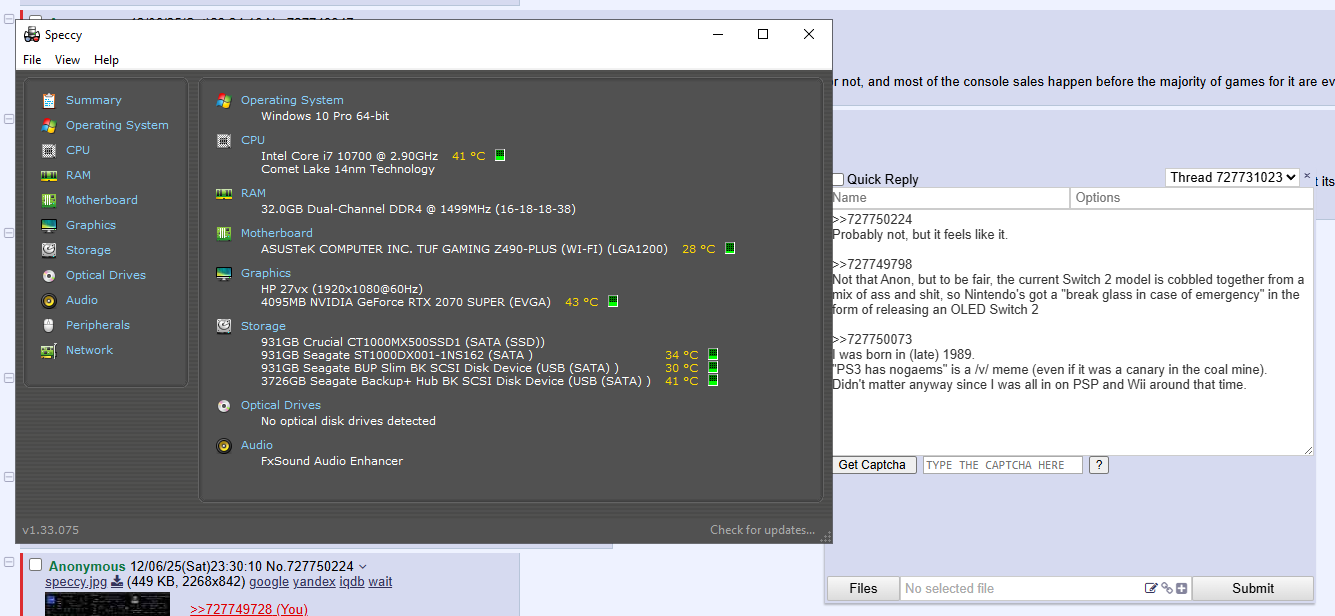
Task: Click the speccy.jpg thumbnail image
Action: pos(107,604)
